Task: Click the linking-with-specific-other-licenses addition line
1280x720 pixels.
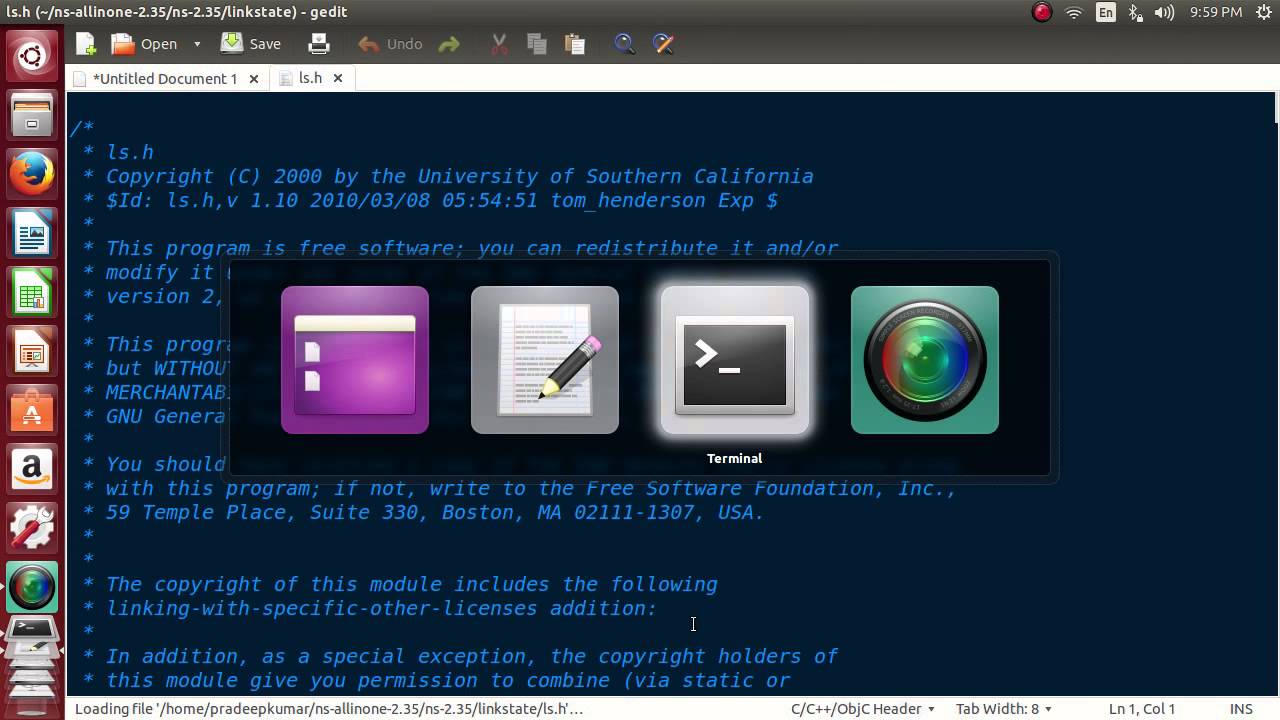Action: [369, 608]
